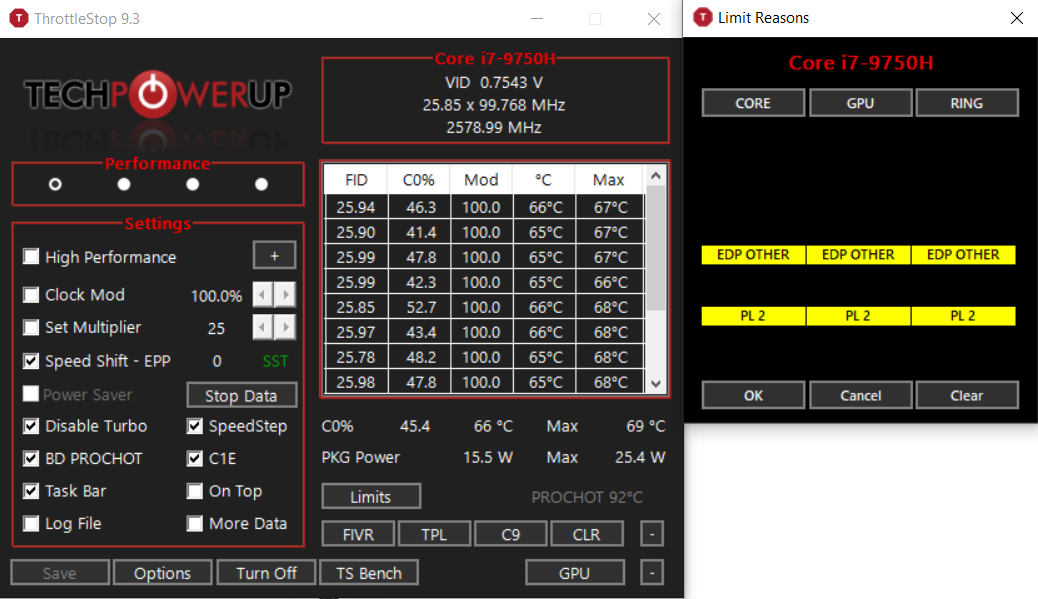Click the SST indicator text
Screen dimensions: 1038x599
click(275, 361)
